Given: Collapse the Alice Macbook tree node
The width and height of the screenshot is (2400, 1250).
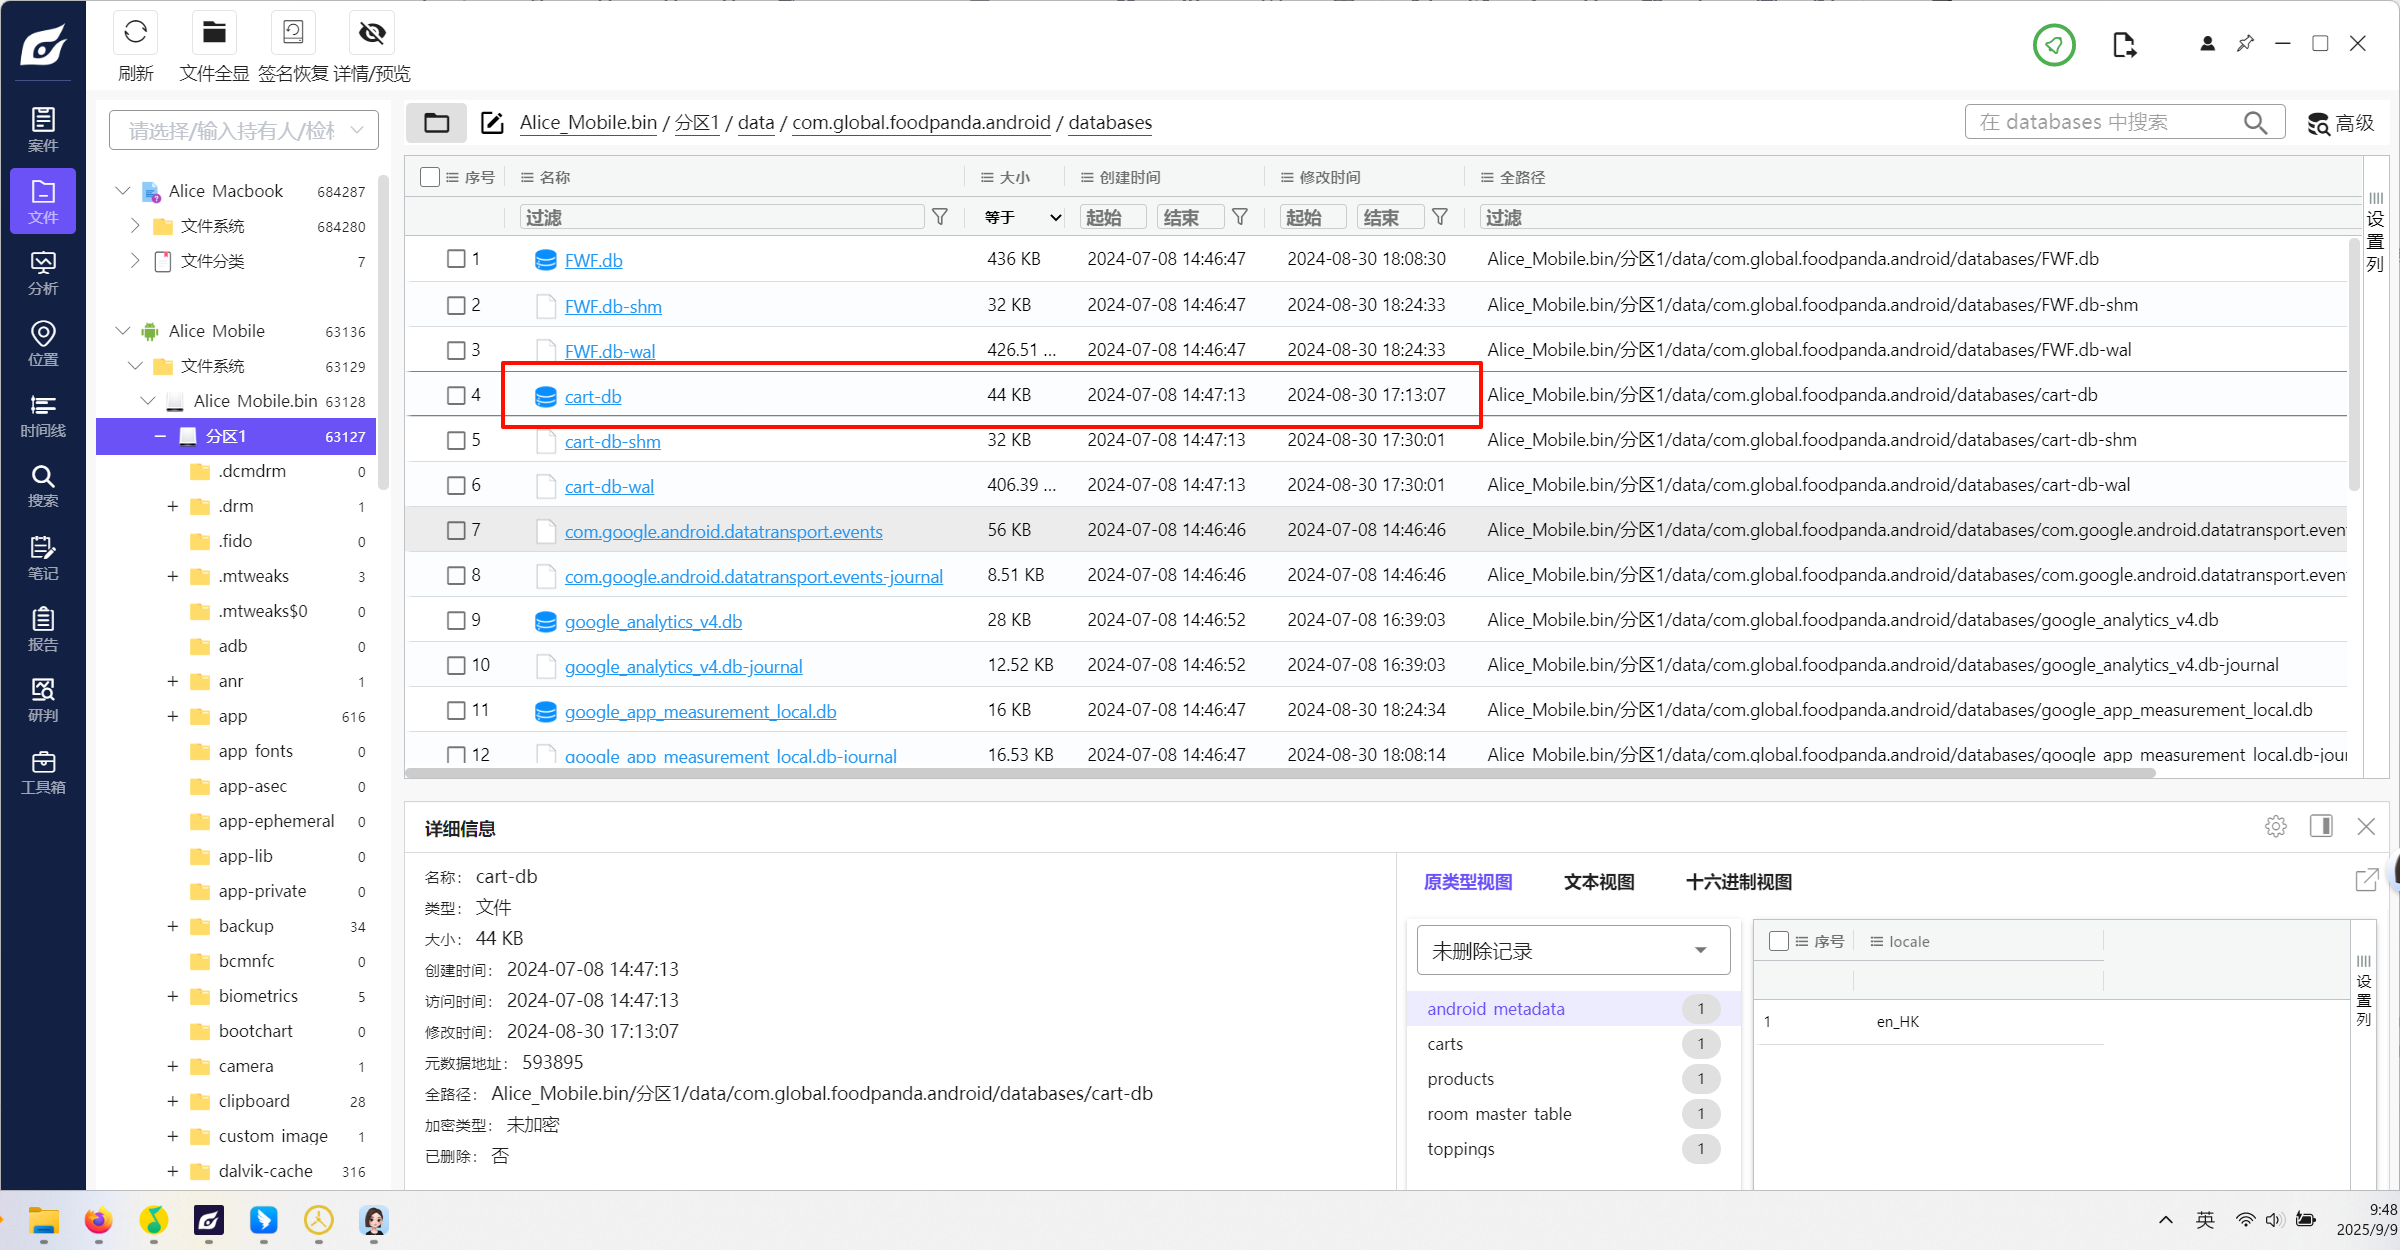Looking at the screenshot, I should coord(123,191).
